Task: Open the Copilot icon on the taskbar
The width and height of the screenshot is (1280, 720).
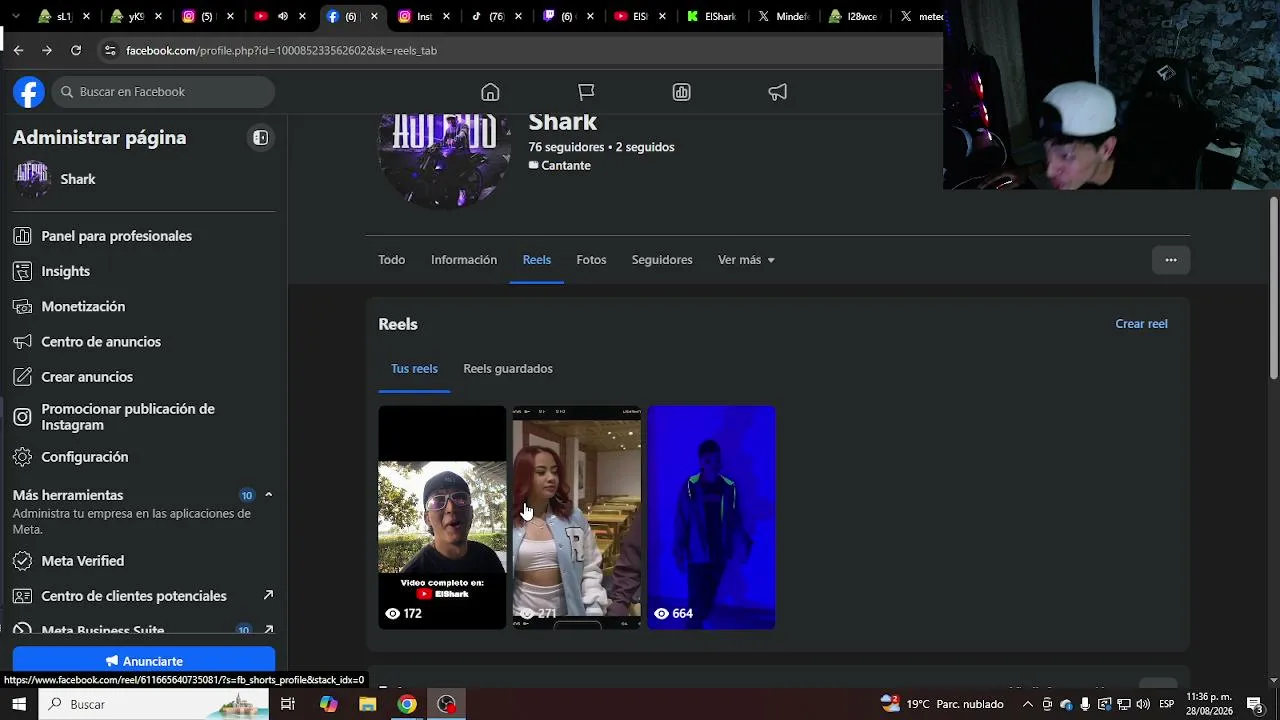Action: tap(329, 704)
